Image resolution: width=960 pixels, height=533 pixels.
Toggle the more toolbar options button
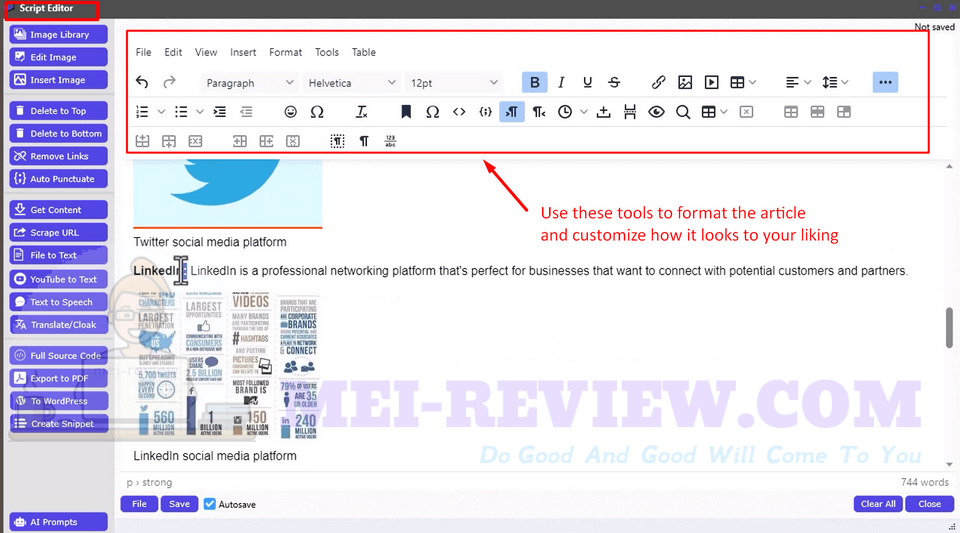[885, 82]
